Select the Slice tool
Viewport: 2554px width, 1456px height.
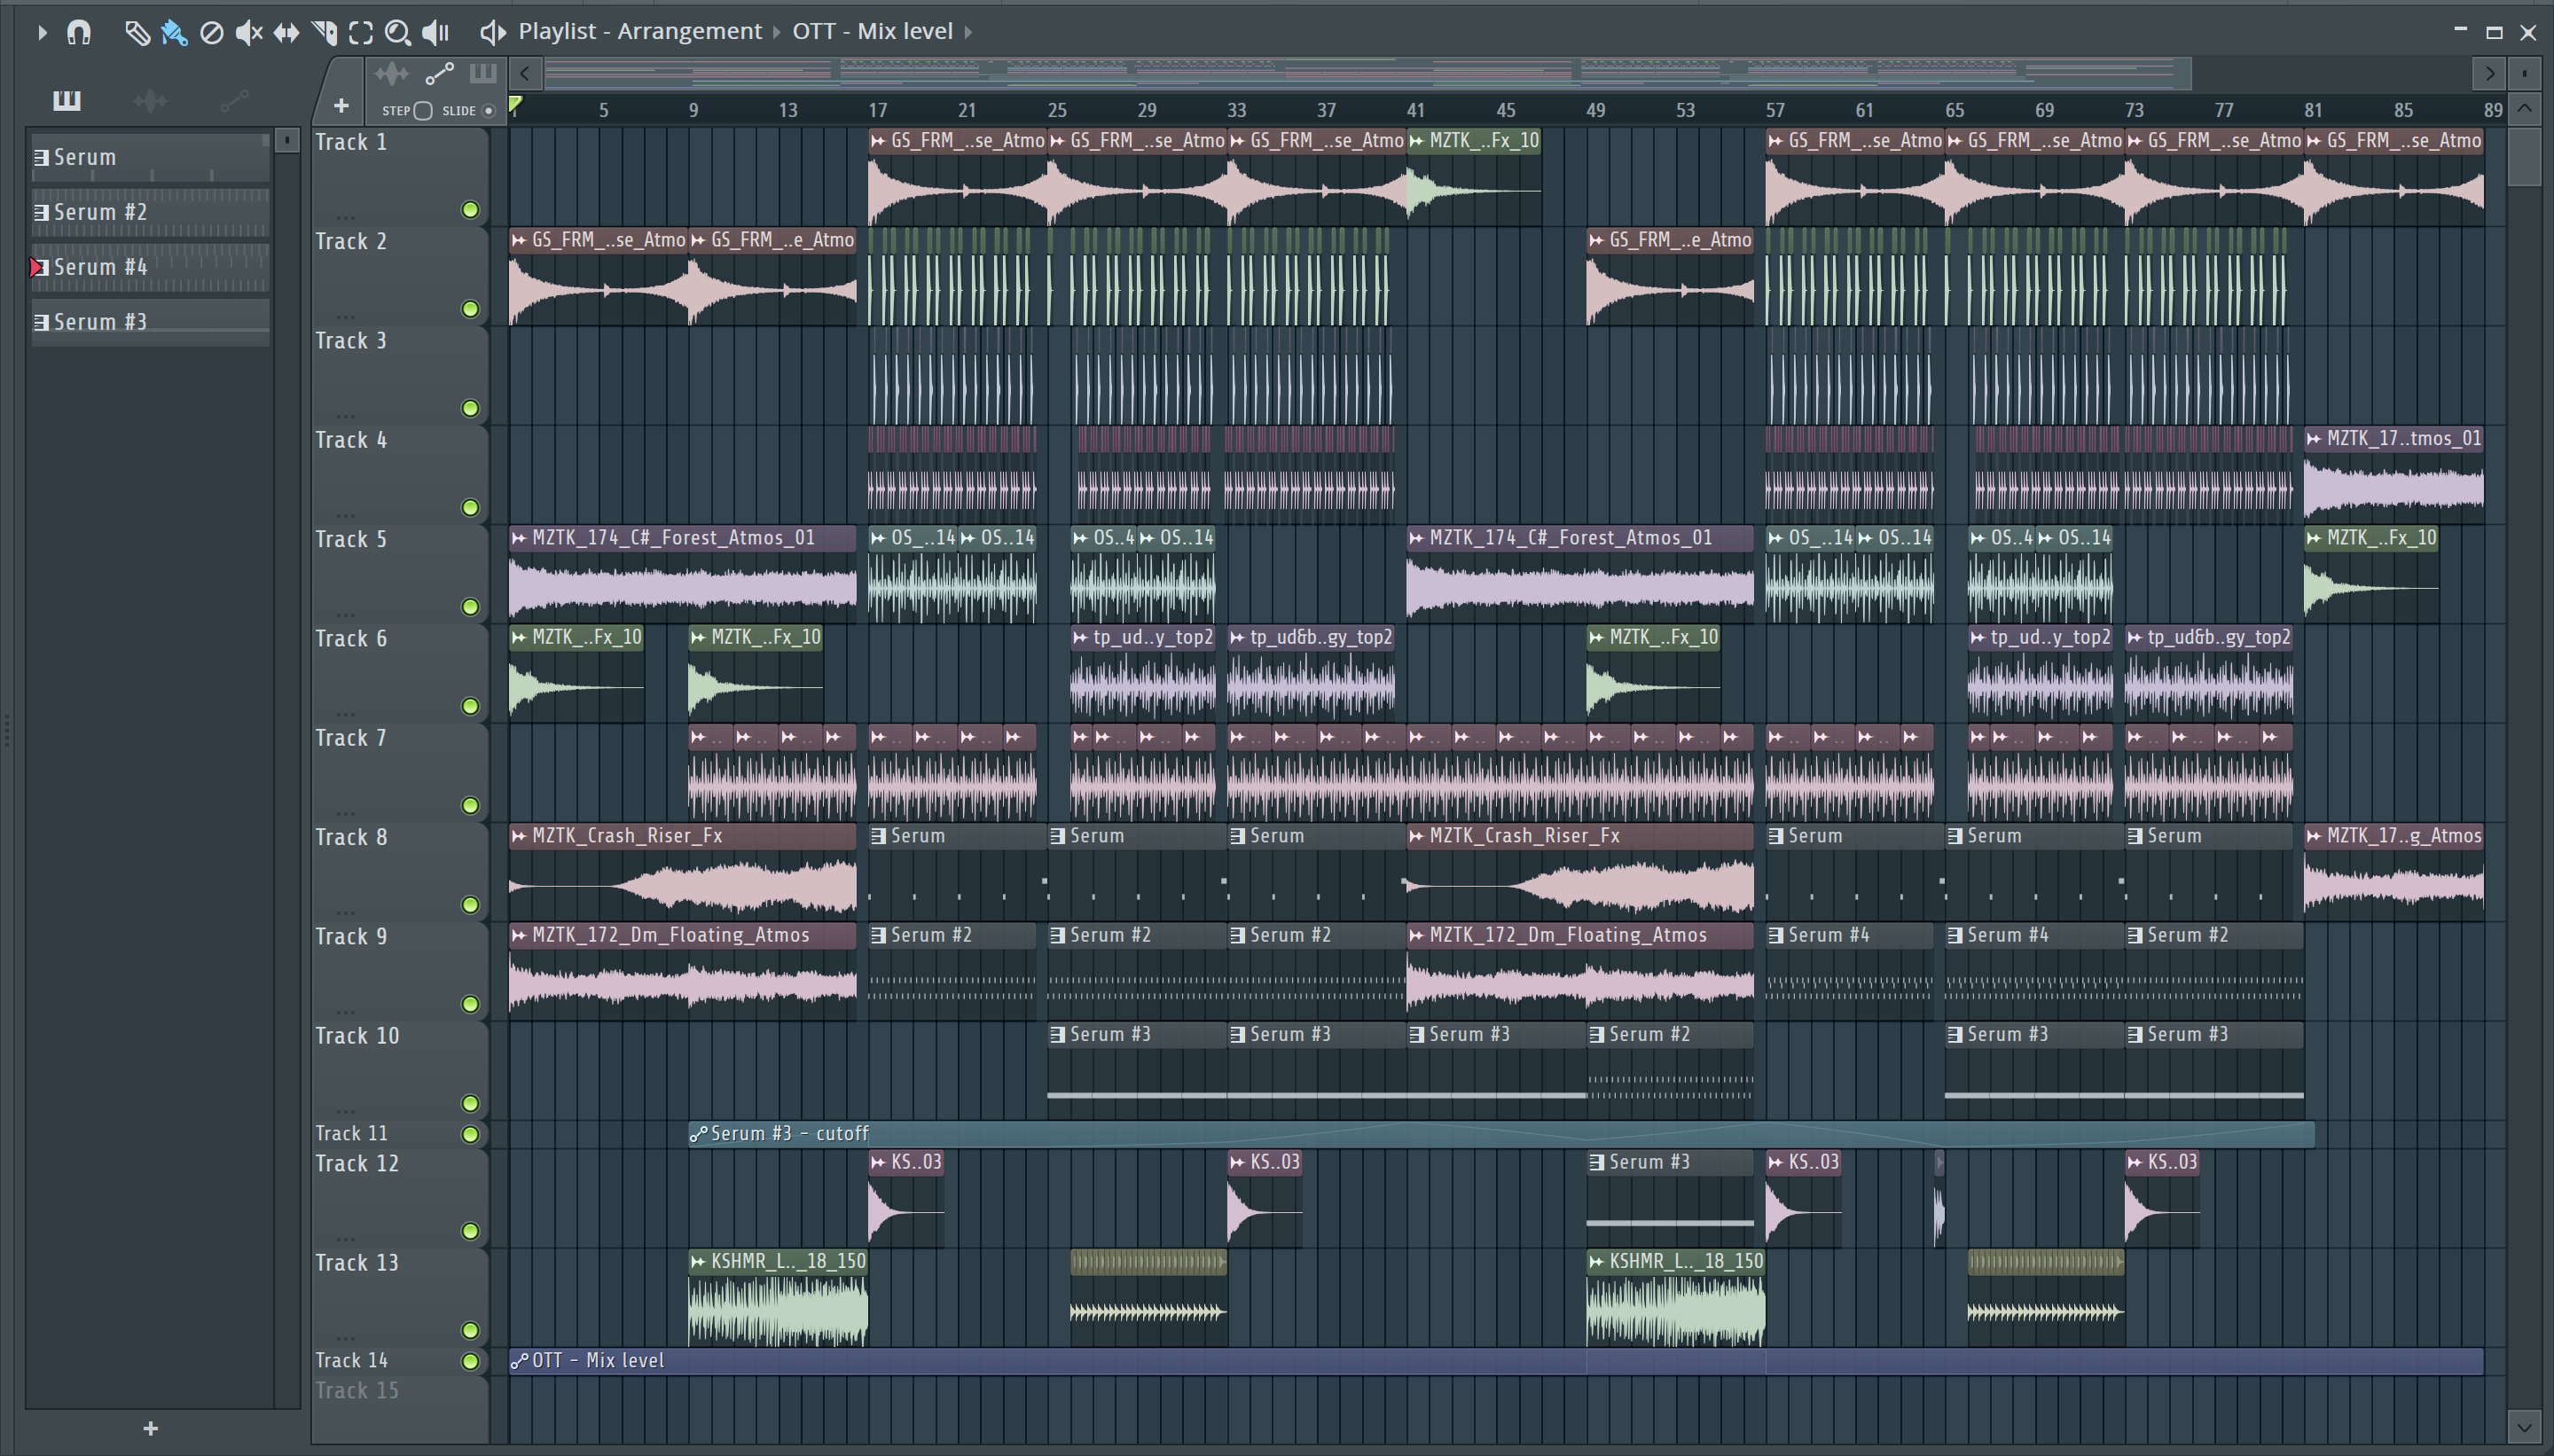pos(324,33)
